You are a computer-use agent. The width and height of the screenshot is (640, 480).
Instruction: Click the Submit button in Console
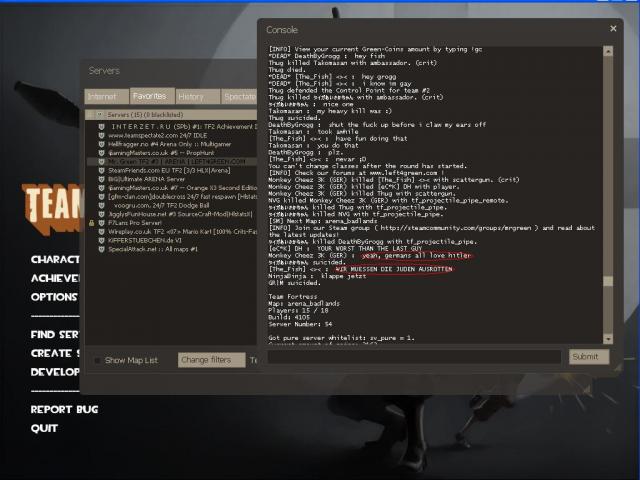pyautogui.click(x=589, y=357)
